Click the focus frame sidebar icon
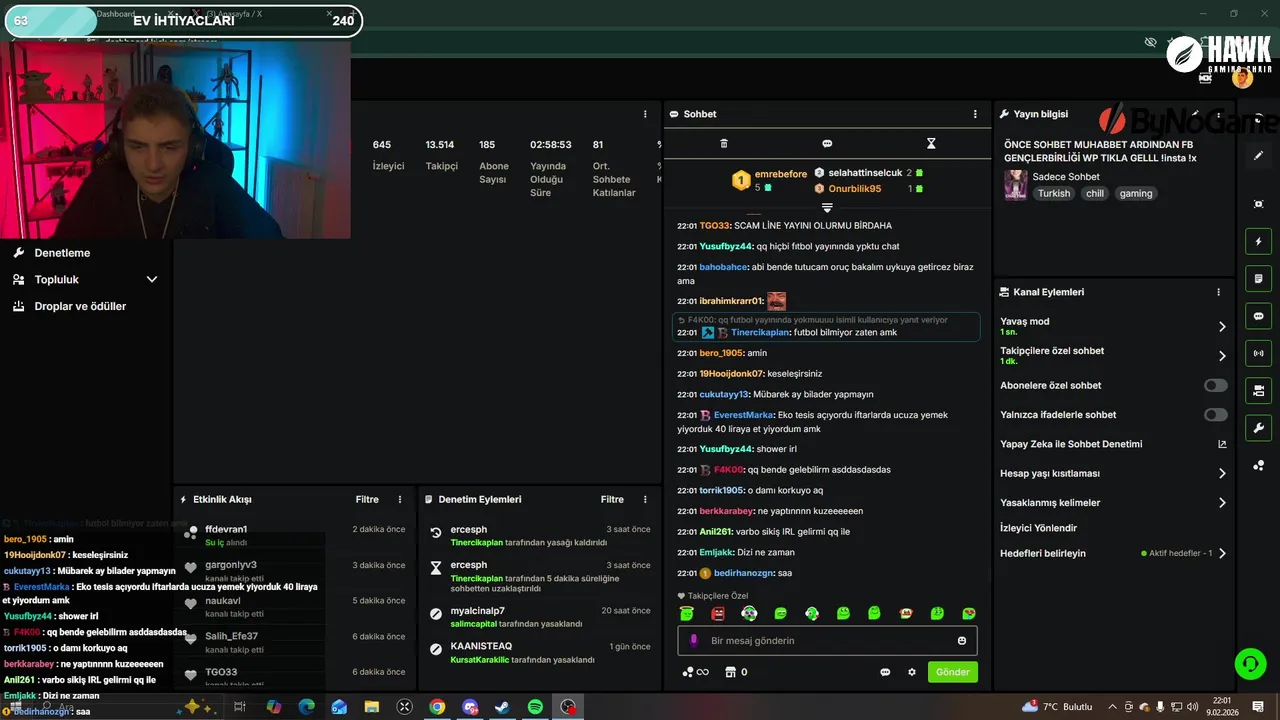This screenshot has height=720, width=1280. [x=1258, y=204]
